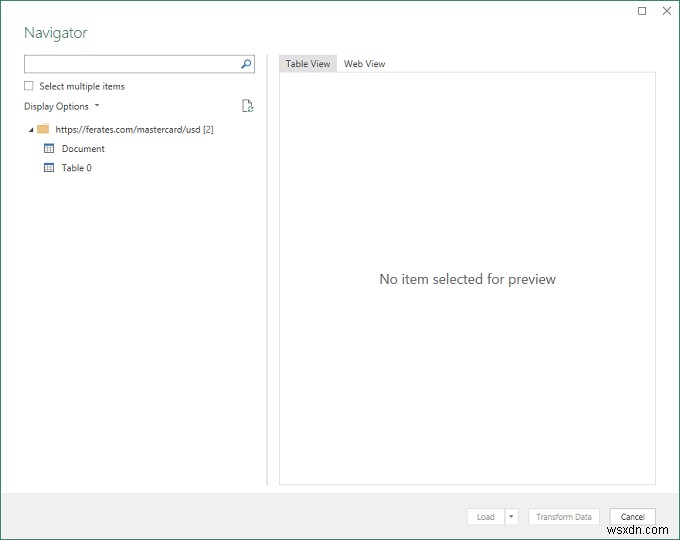The width and height of the screenshot is (680, 540).
Task: Enable Select multiple items checkbox
Action: tap(29, 86)
